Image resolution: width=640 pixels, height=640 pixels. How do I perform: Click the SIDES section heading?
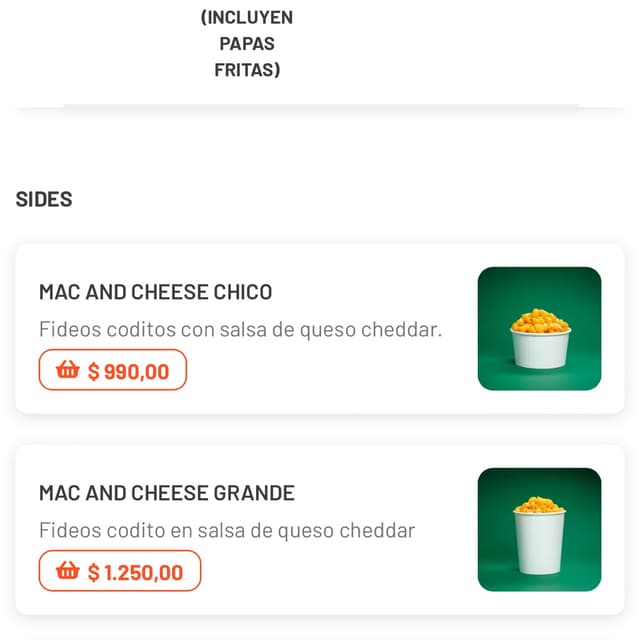(44, 199)
